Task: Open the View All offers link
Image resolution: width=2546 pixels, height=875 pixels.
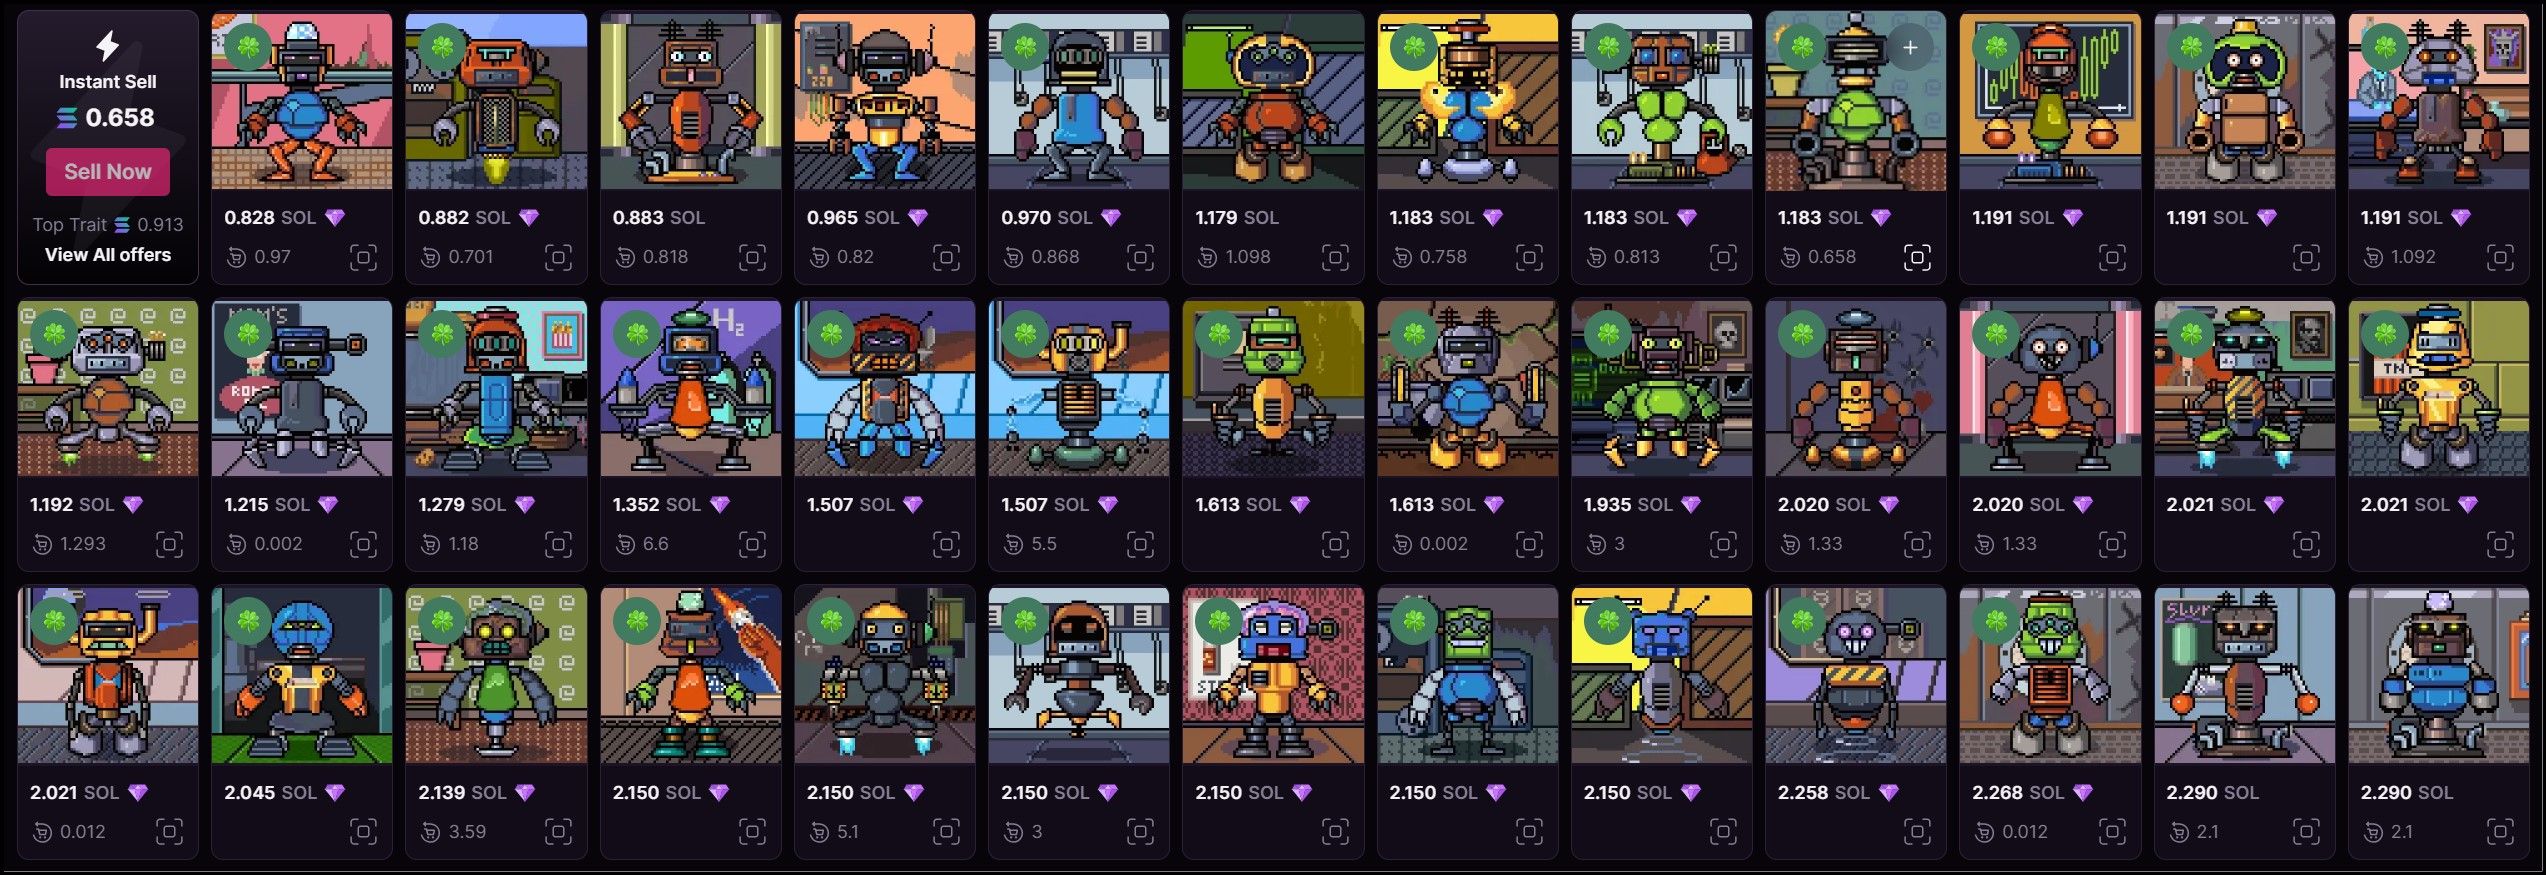Action: click(107, 255)
